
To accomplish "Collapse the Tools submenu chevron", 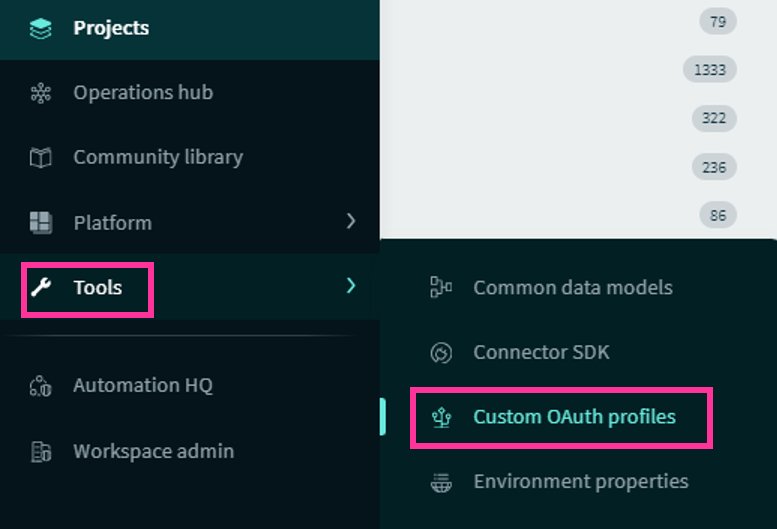I will point(351,286).
